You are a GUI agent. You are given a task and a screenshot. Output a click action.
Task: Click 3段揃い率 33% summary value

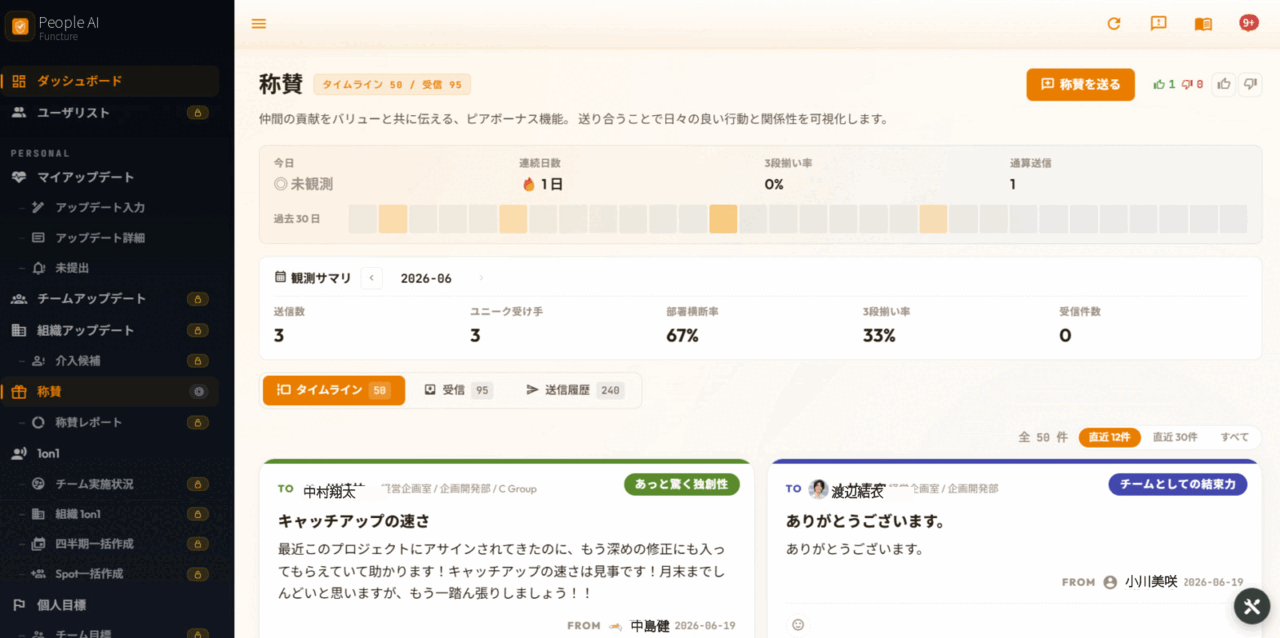click(x=879, y=336)
